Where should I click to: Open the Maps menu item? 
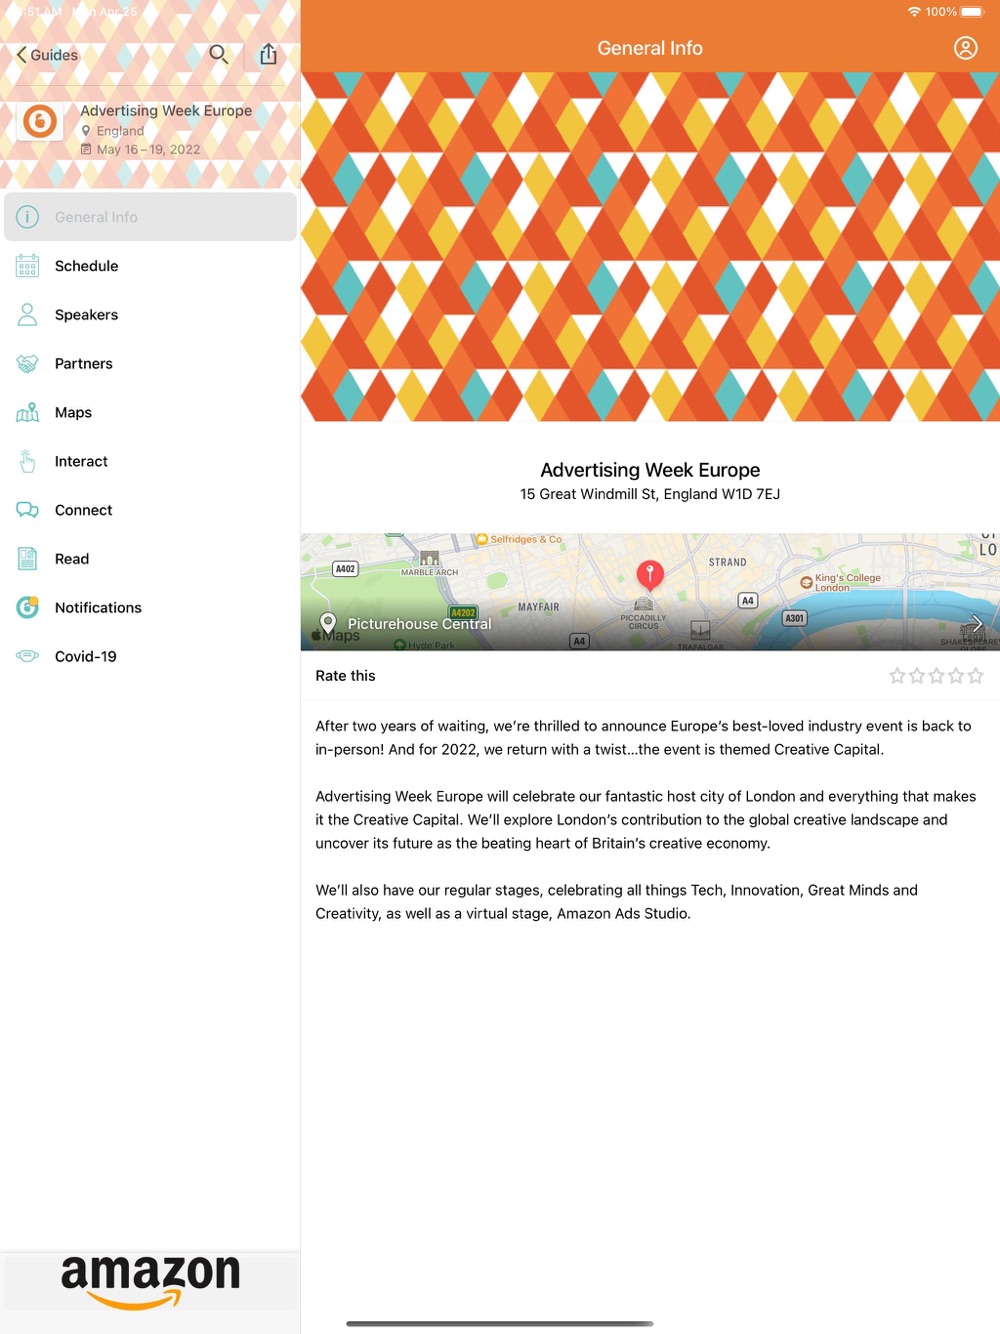click(x=150, y=413)
